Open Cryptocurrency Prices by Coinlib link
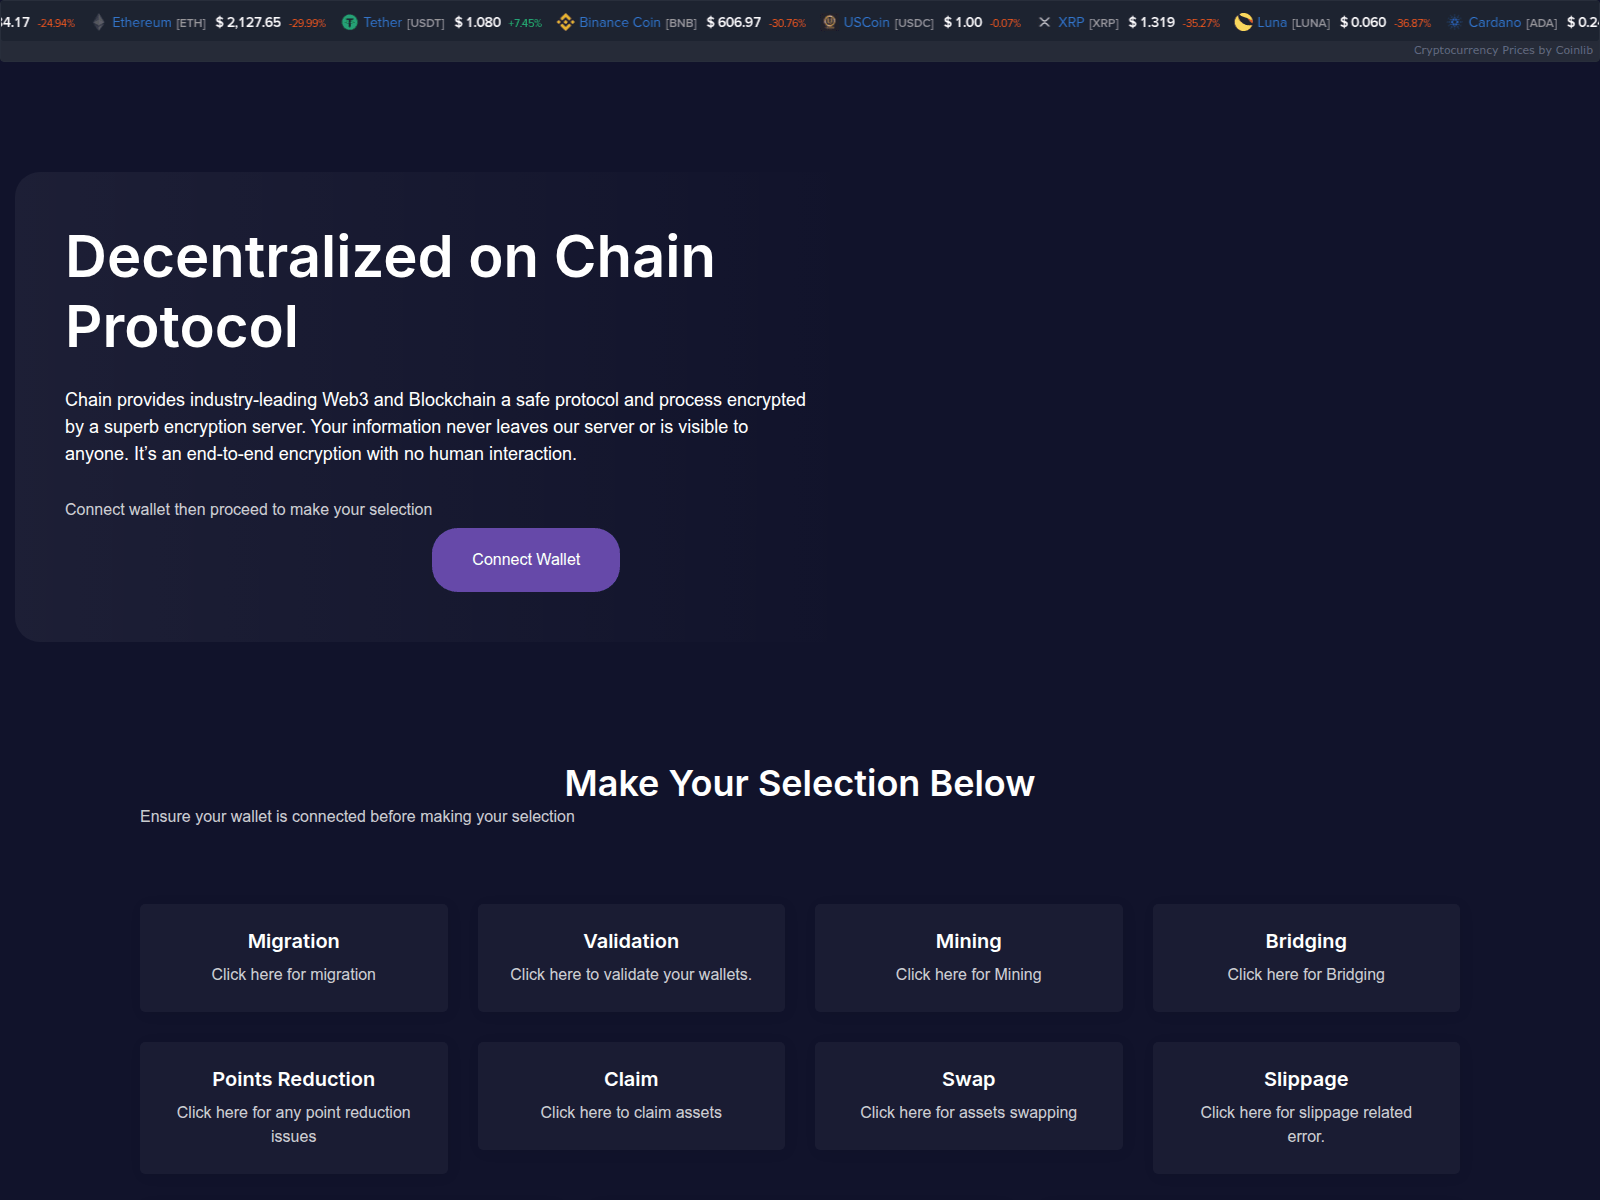1600x1200 pixels. (1502, 50)
